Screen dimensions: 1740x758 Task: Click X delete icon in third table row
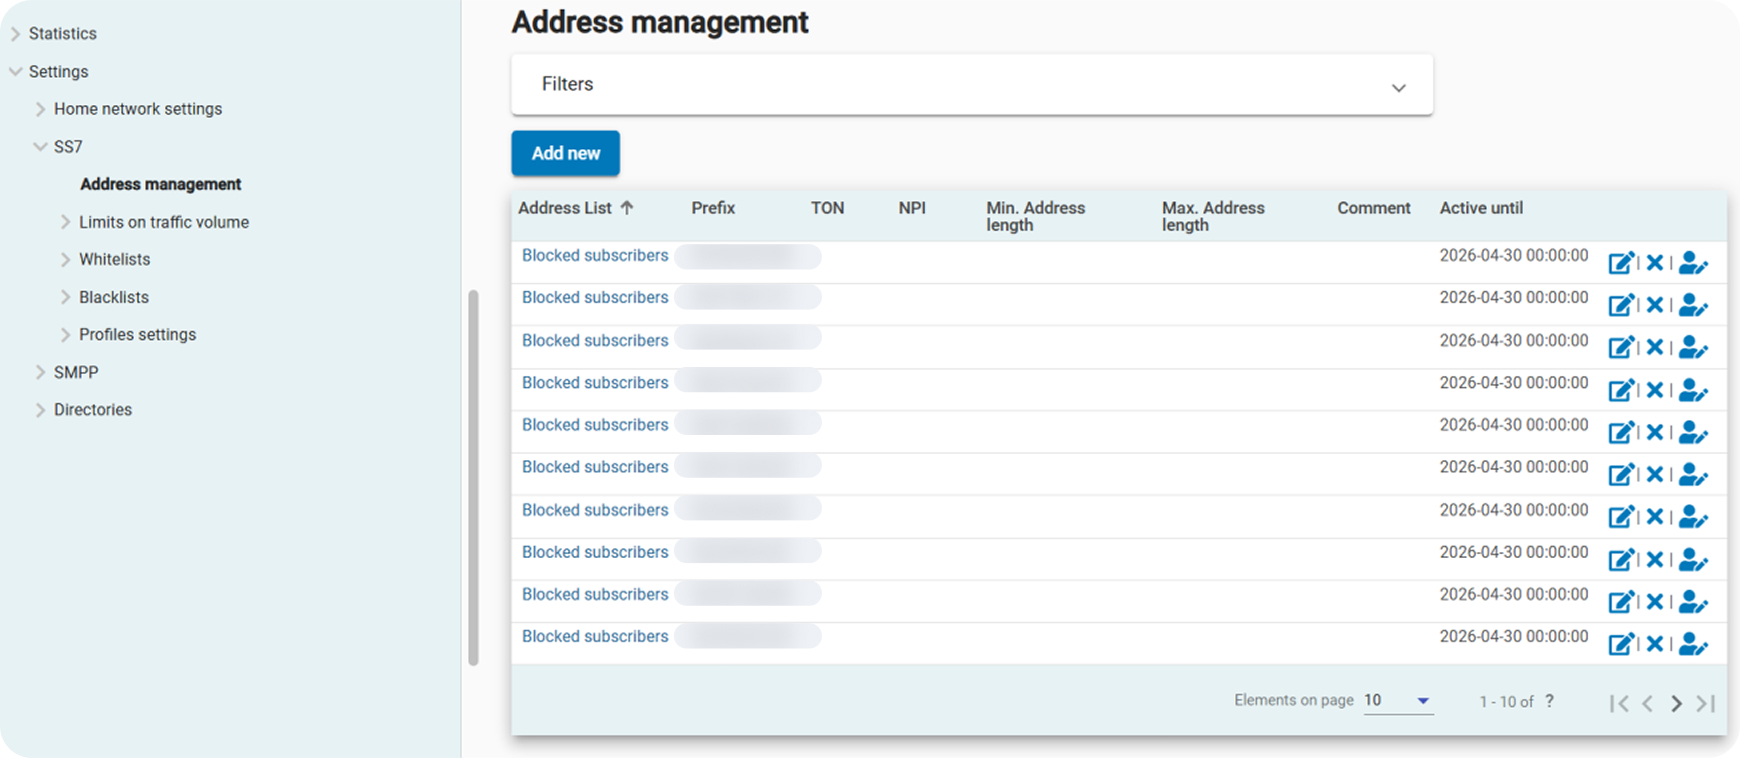tap(1655, 347)
